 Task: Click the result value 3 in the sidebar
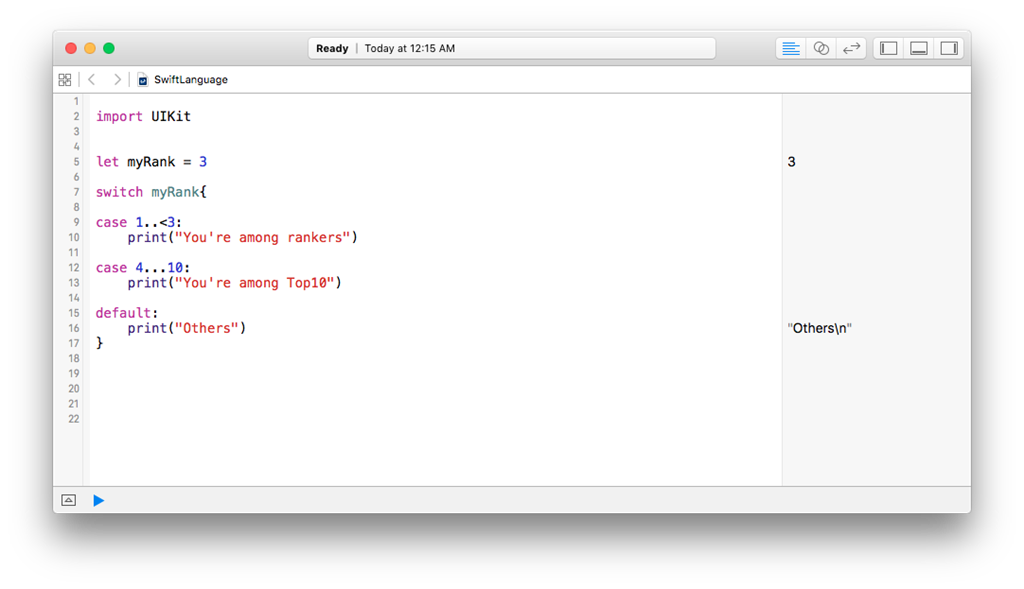792,161
